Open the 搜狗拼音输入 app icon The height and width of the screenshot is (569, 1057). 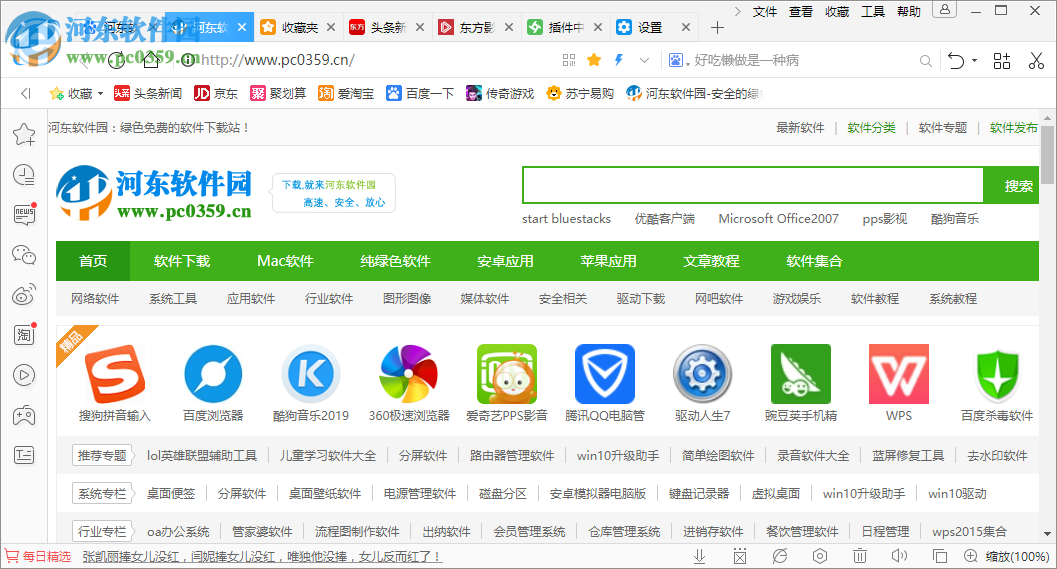point(115,374)
